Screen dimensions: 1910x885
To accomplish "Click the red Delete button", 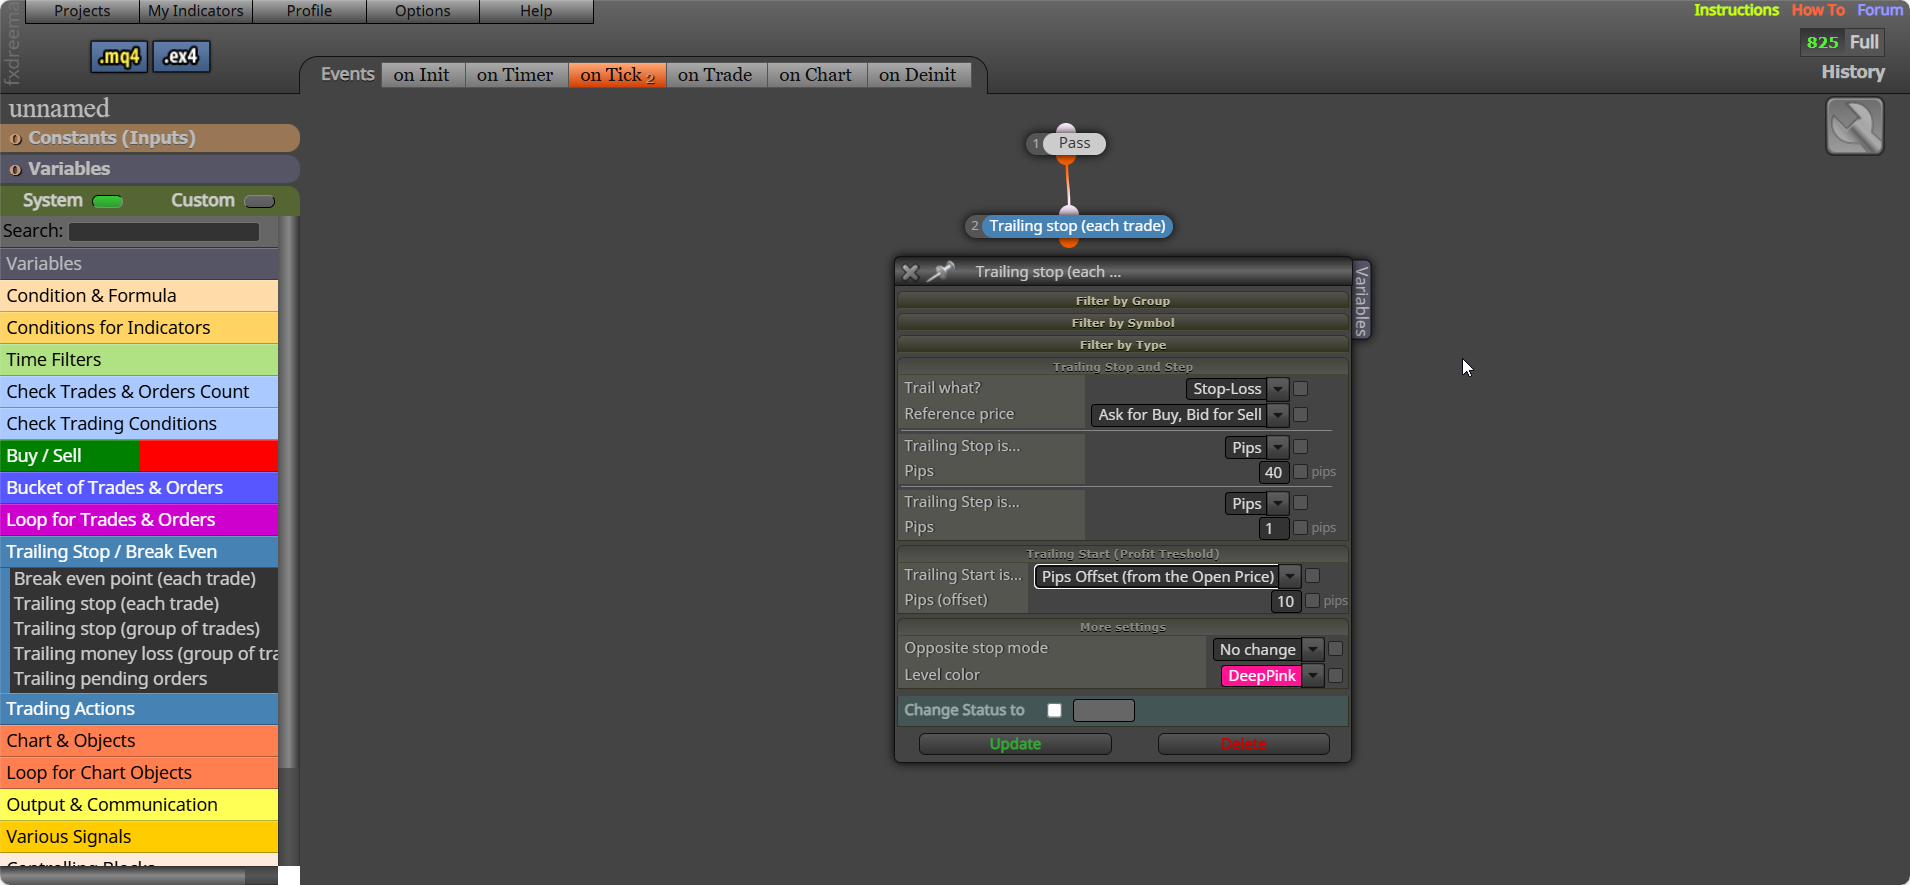I will coord(1243,744).
